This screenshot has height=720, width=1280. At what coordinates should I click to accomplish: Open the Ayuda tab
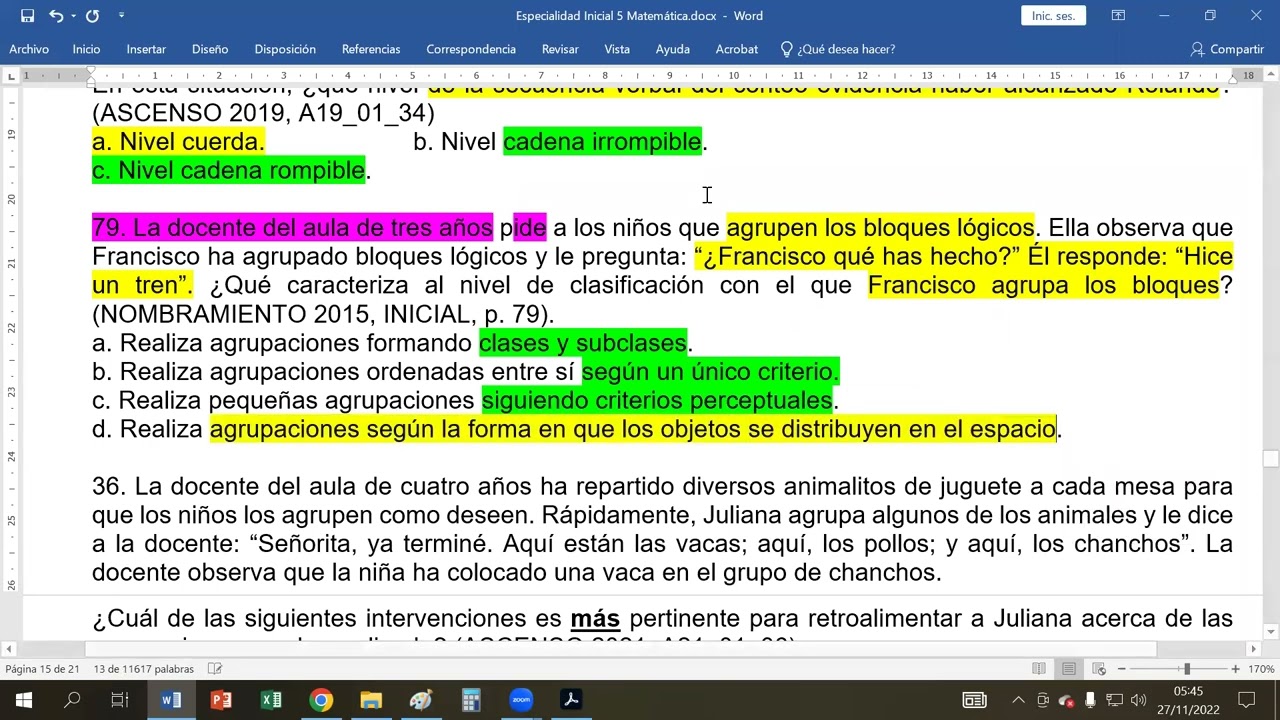point(673,49)
